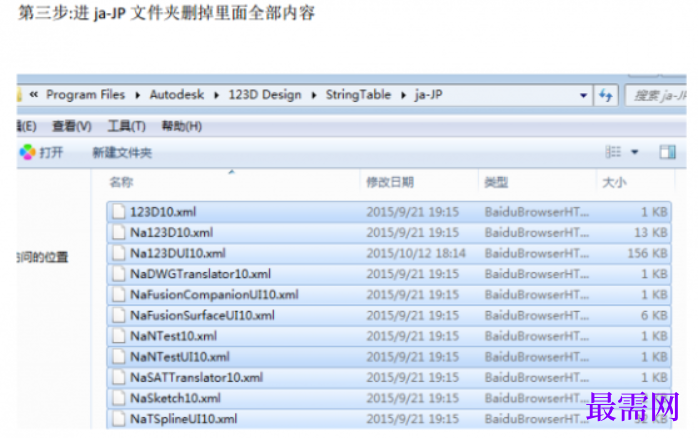Image resolution: width=698 pixels, height=438 pixels.
Task: Click the file icon of Na123DUI10.xml
Action: point(119,253)
